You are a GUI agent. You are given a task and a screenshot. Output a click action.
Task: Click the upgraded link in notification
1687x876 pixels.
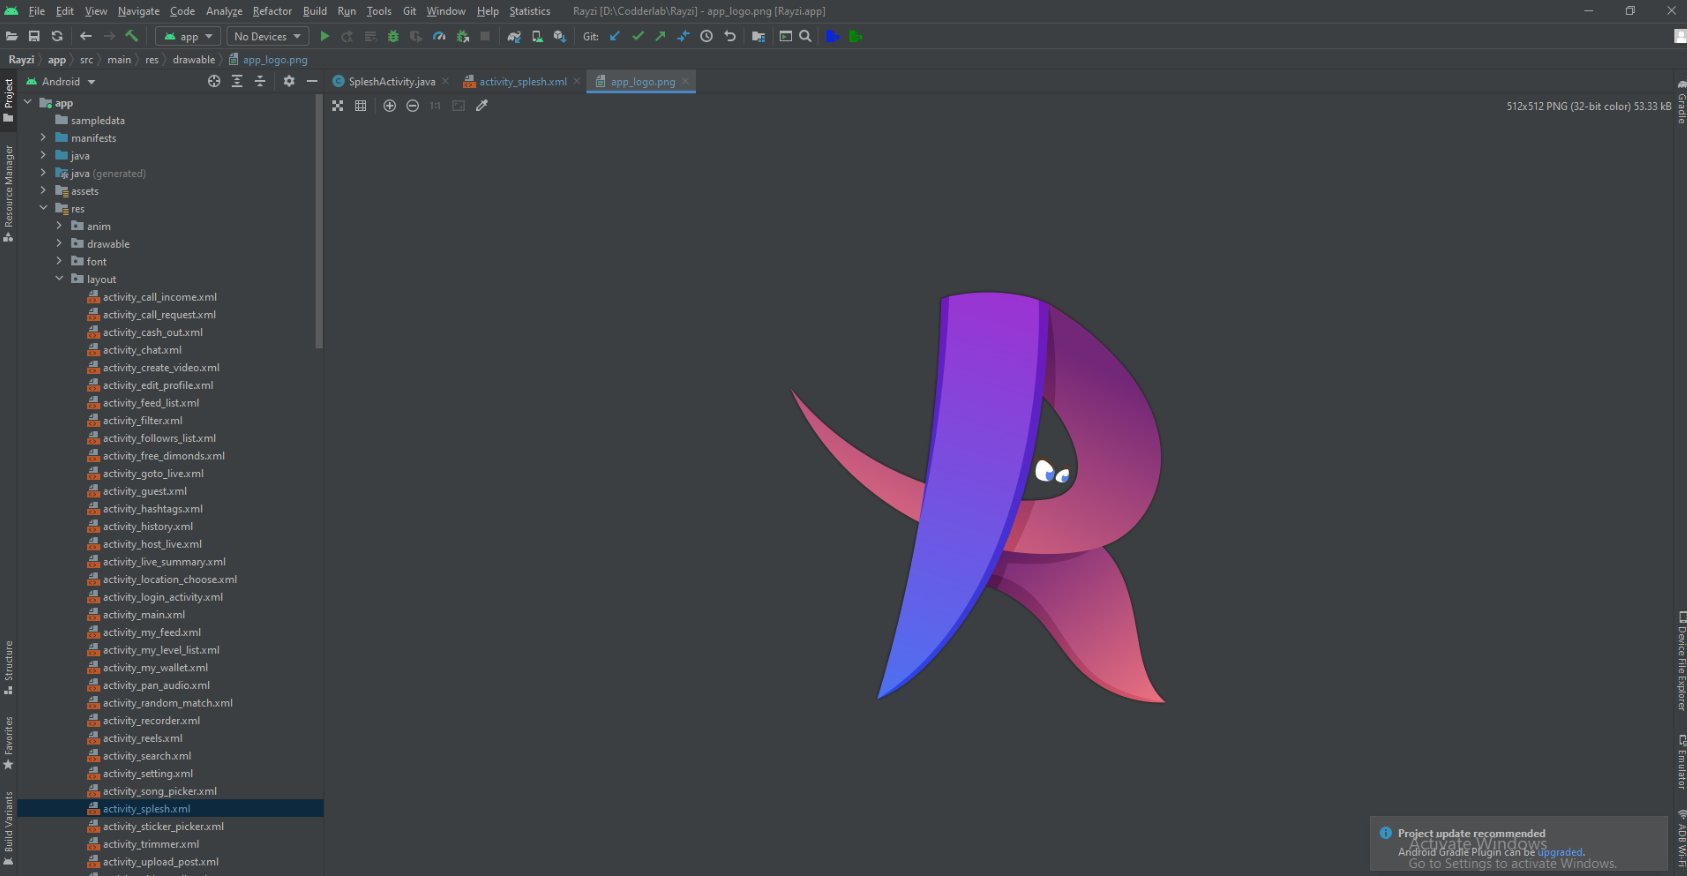click(1560, 853)
